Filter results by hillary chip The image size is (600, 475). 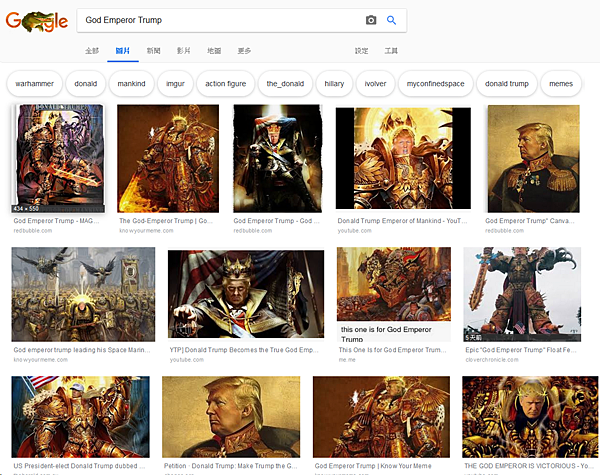[334, 83]
